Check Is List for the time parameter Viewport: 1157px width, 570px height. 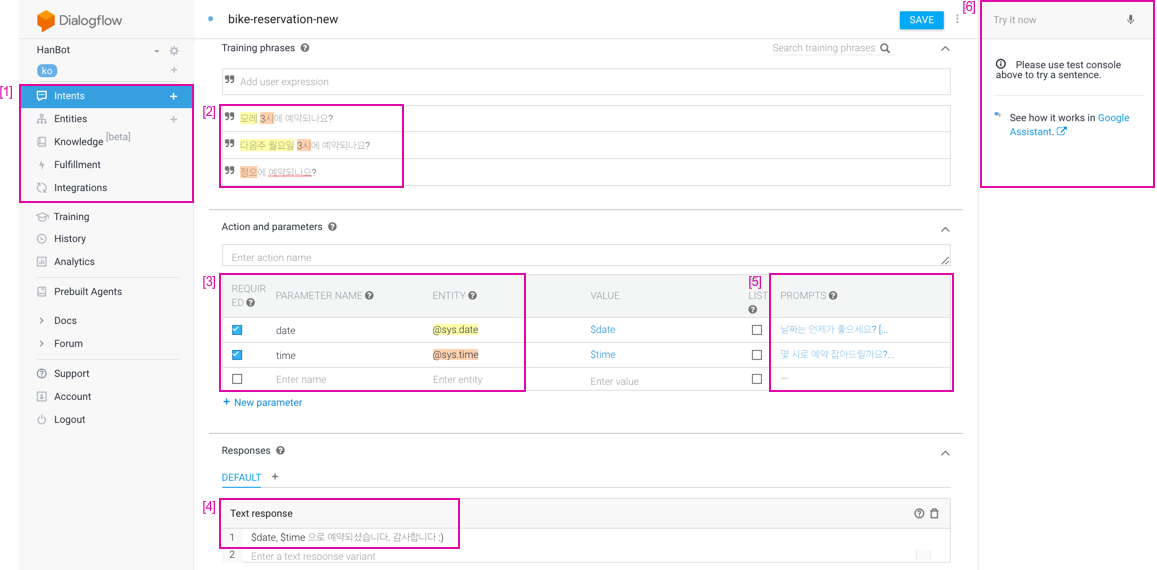tap(756, 354)
